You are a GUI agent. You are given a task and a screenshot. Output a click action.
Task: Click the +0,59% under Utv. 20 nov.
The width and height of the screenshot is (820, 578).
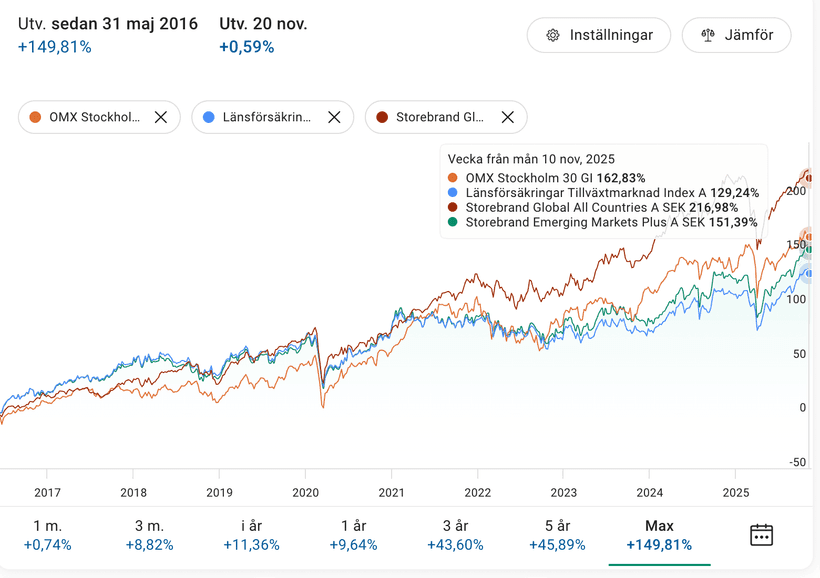click(246, 45)
